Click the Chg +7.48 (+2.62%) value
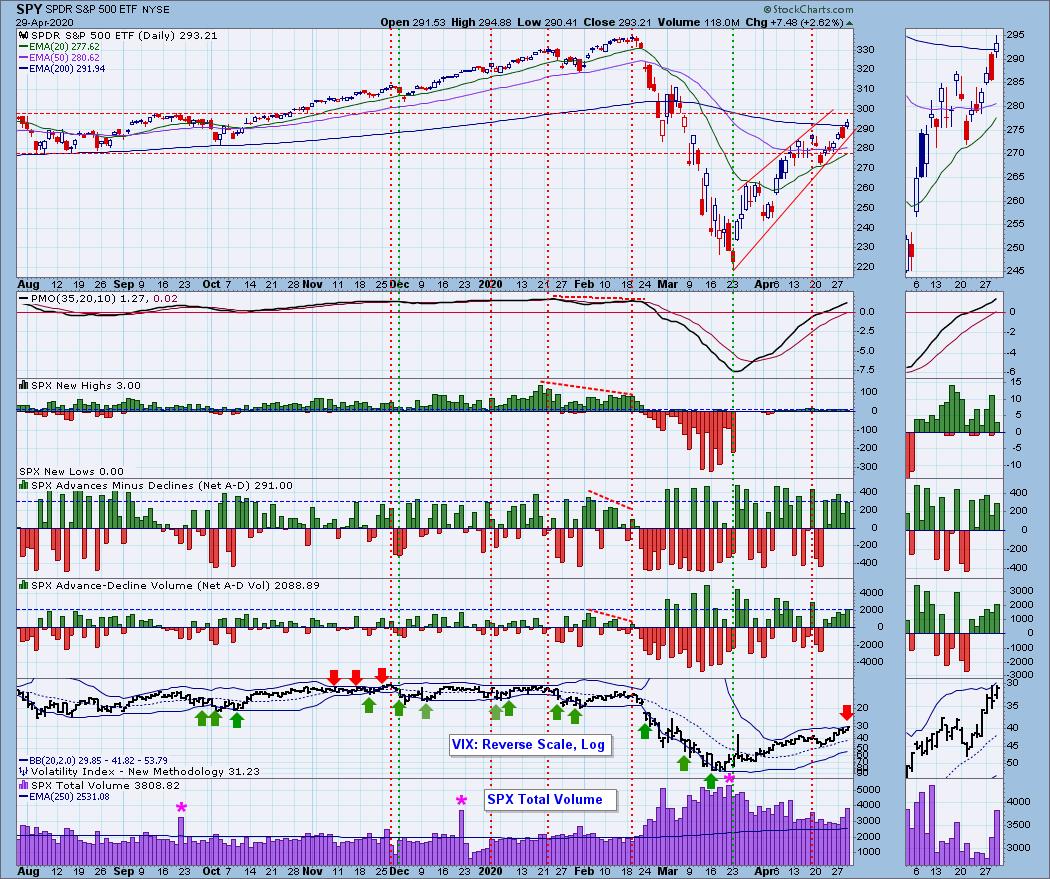 pos(795,22)
